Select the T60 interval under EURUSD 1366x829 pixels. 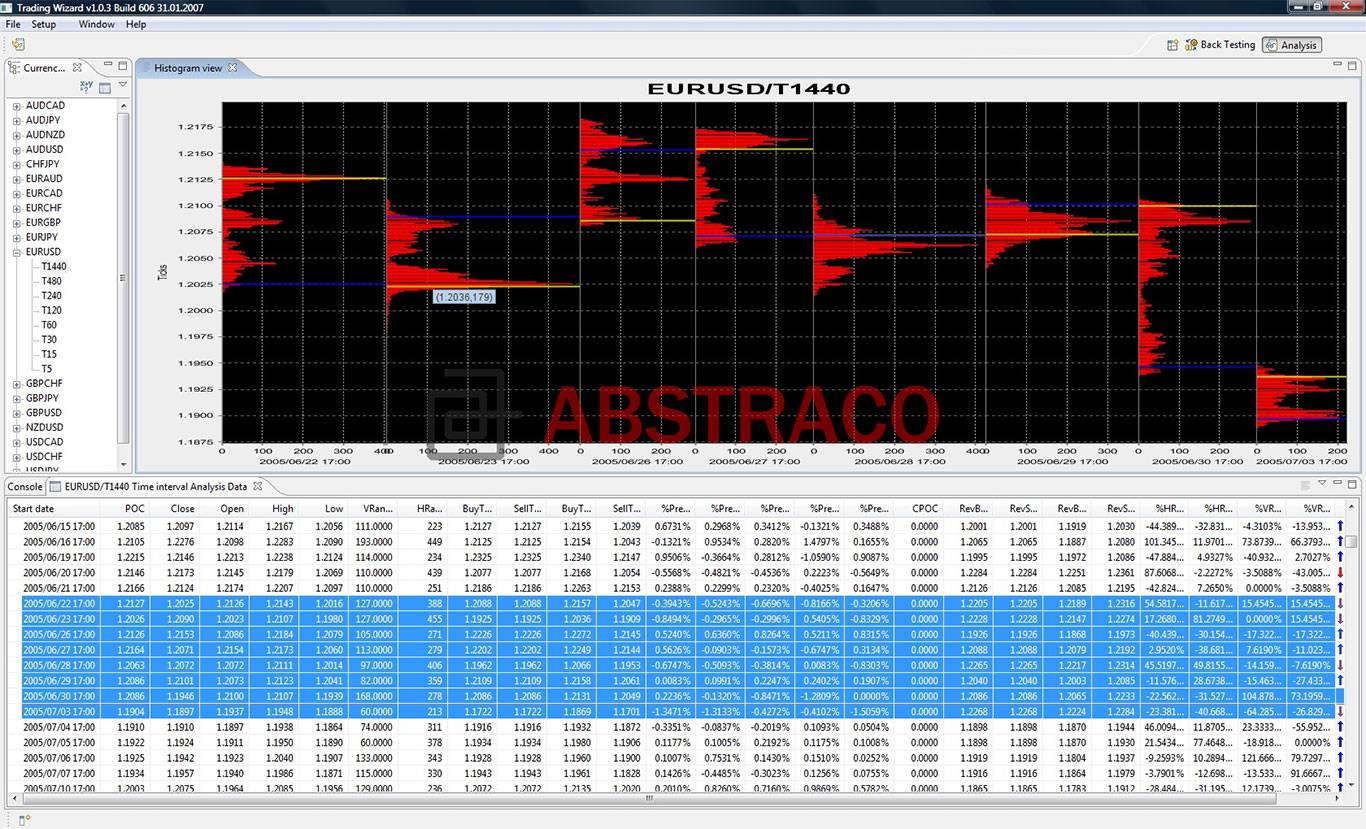click(47, 324)
